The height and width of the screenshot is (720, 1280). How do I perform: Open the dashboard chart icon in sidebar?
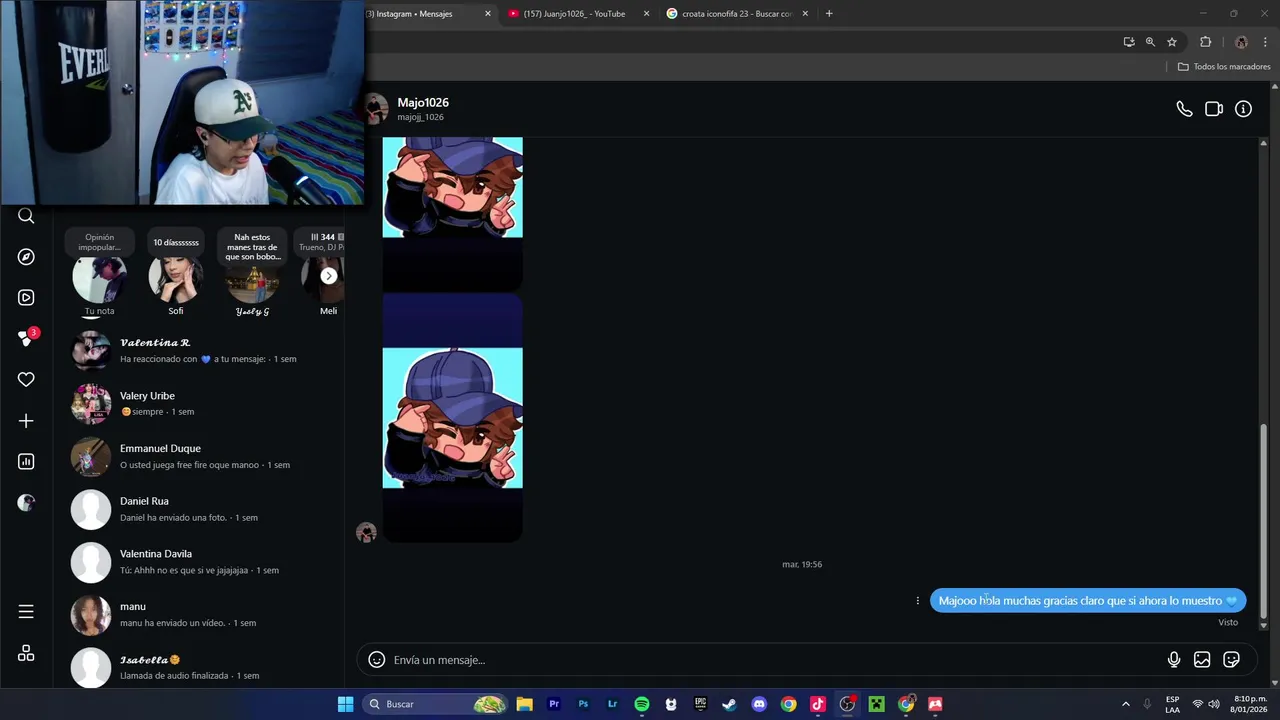(26, 462)
